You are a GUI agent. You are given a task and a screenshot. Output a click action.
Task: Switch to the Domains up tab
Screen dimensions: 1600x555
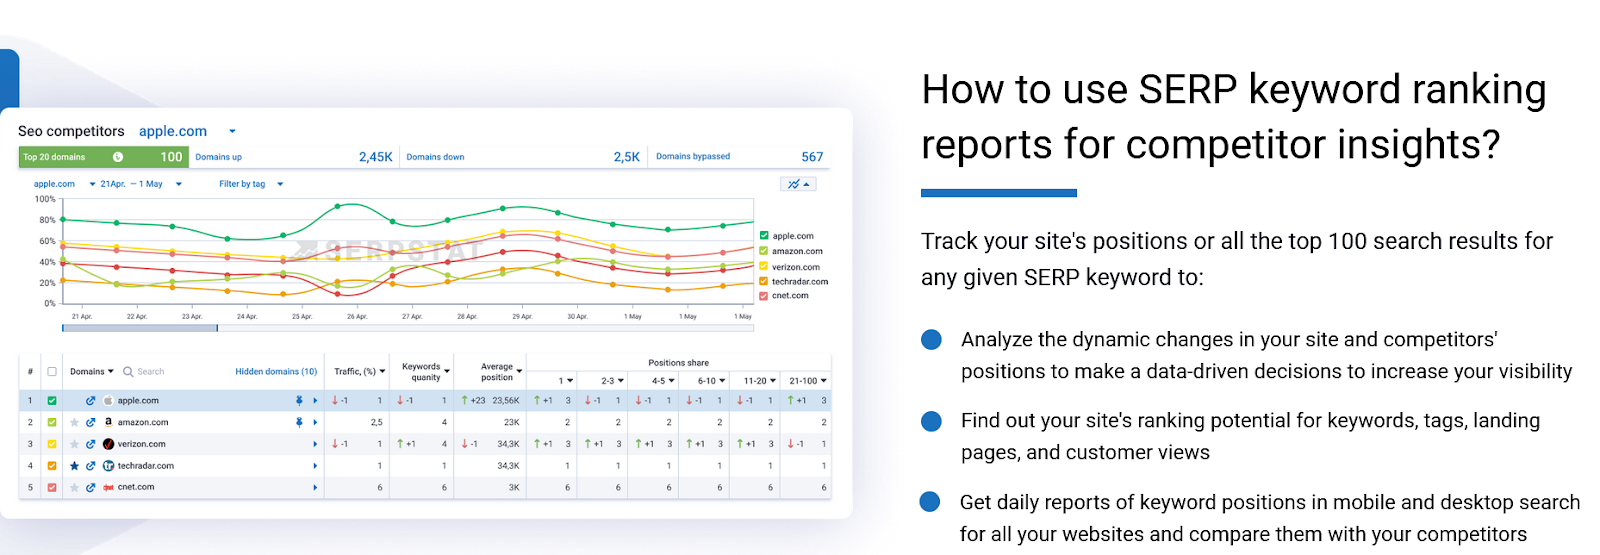[293, 157]
